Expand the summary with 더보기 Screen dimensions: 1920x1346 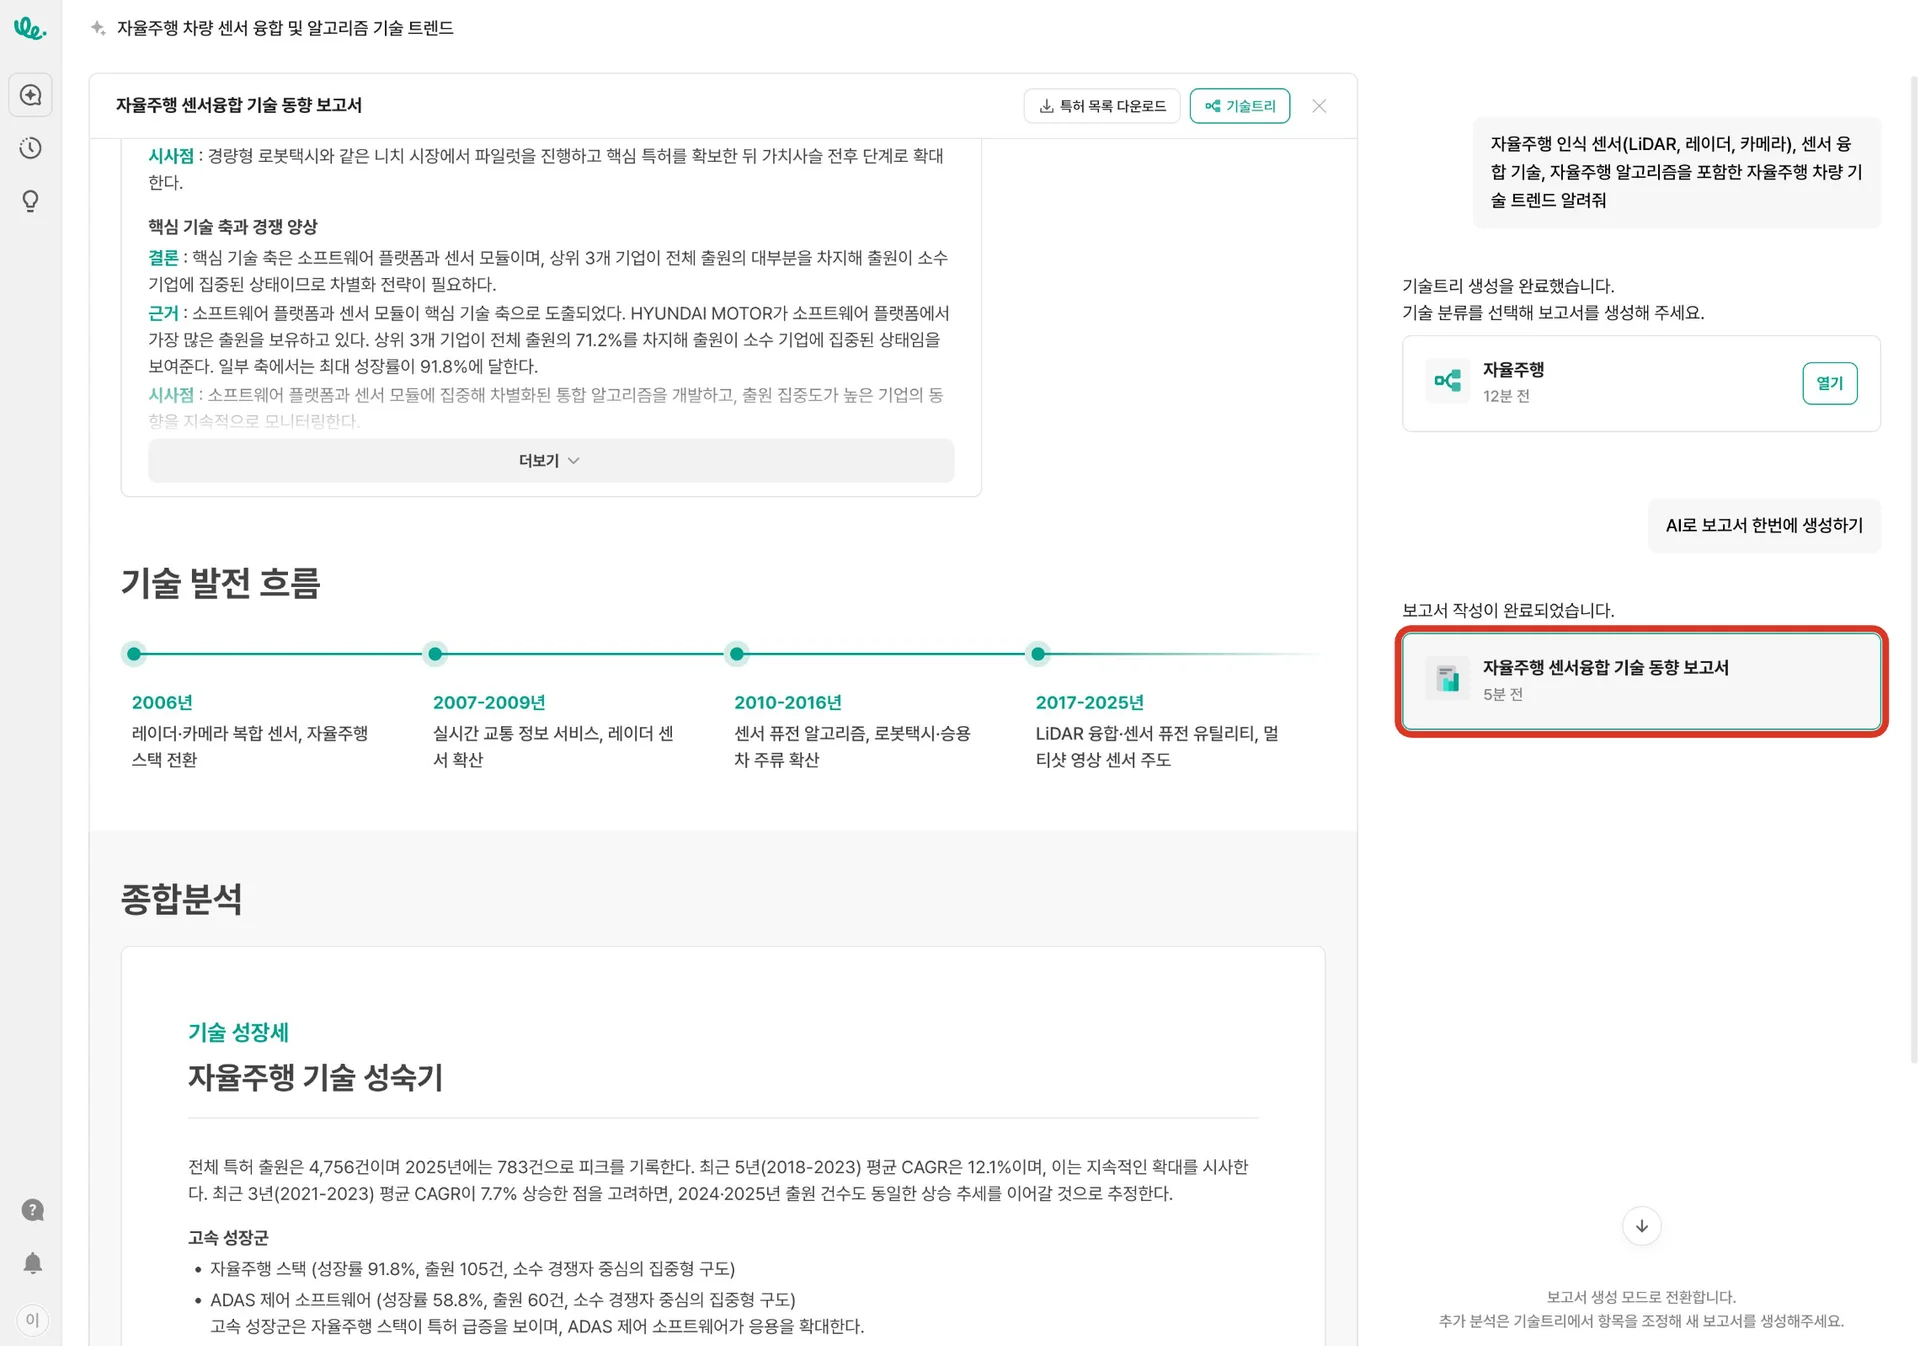pyautogui.click(x=550, y=461)
